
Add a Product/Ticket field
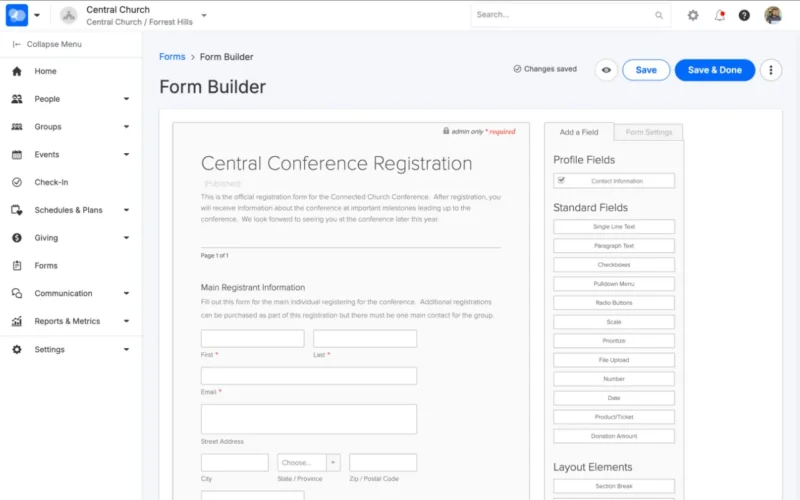click(614, 417)
